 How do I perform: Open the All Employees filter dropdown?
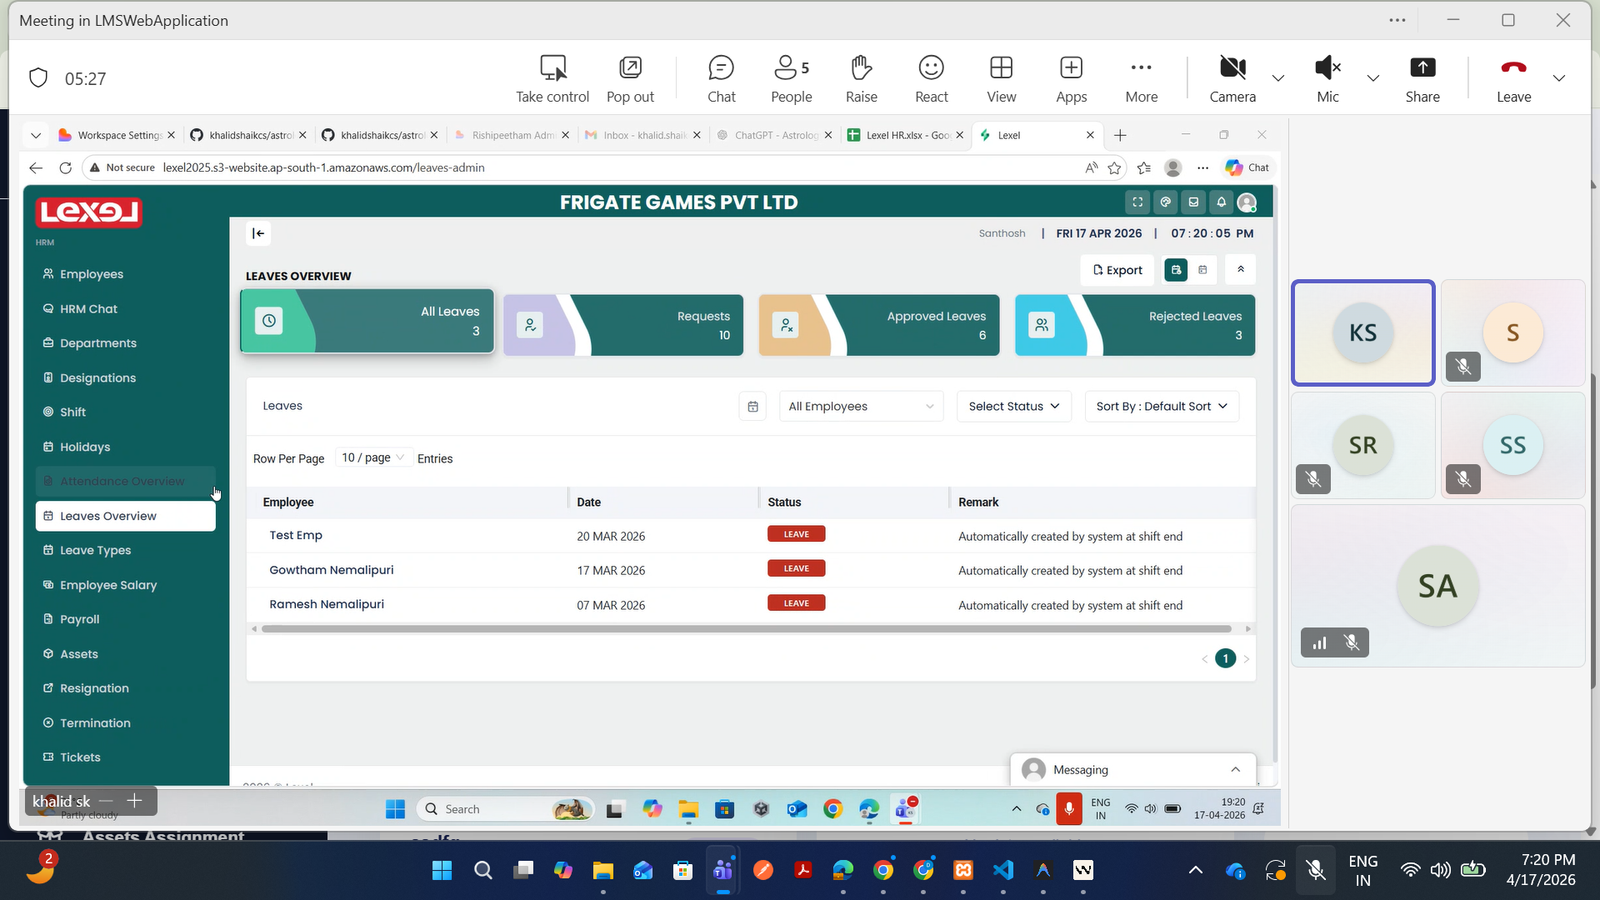coord(861,406)
